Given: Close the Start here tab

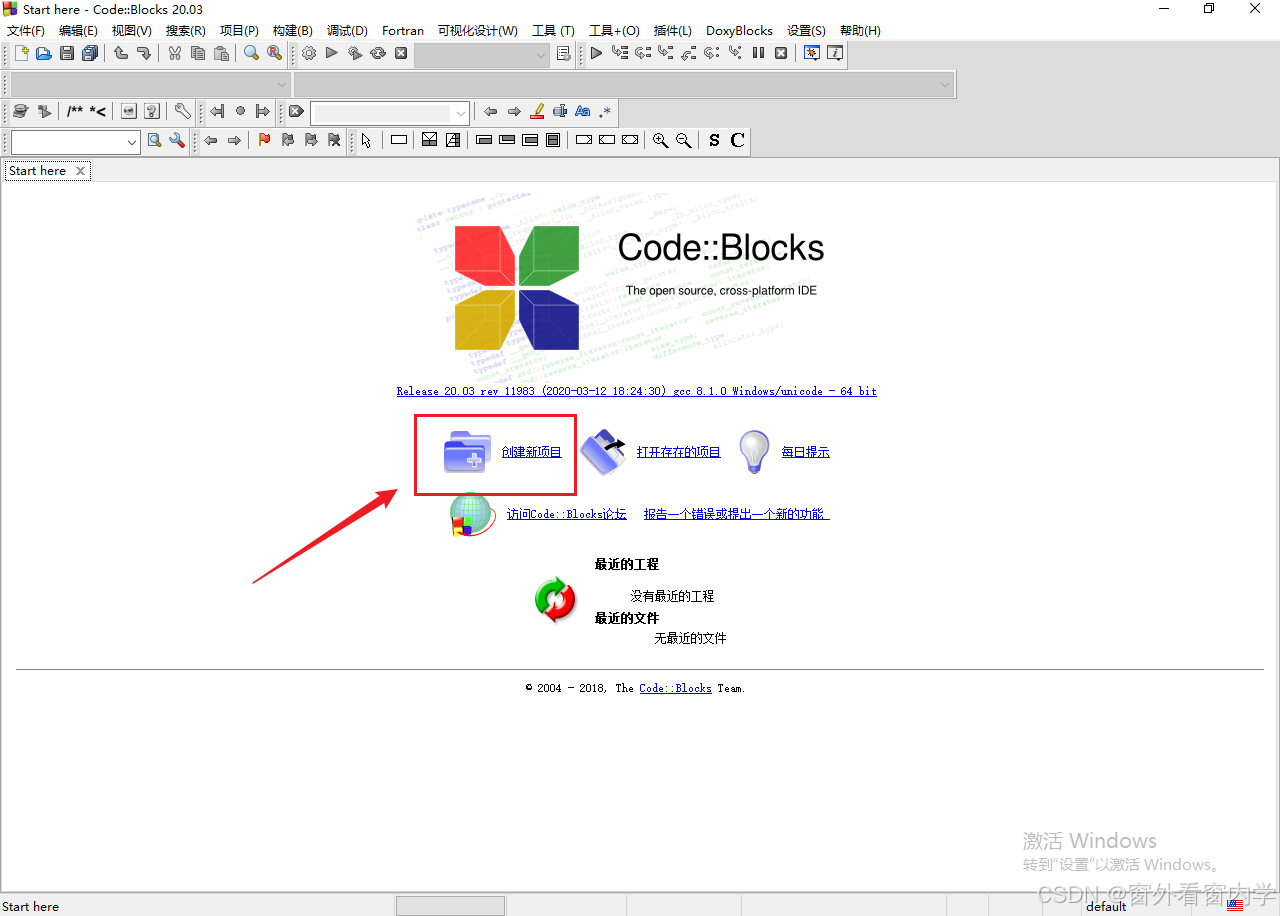Looking at the screenshot, I should tap(81, 171).
